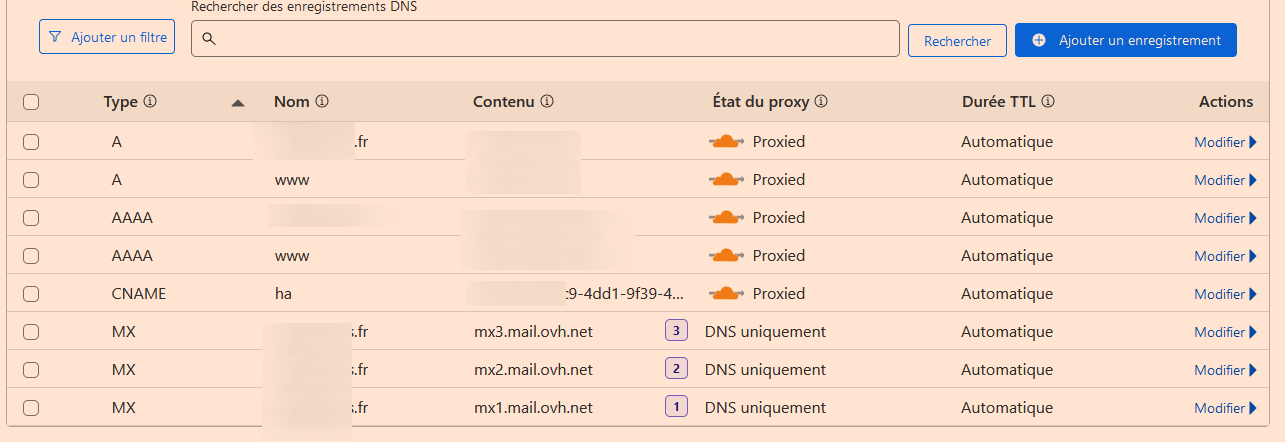Click the priority 3 badge on mx3.mail.ovh.net row
Viewport: 1285px width, 442px height.
pyautogui.click(x=677, y=331)
